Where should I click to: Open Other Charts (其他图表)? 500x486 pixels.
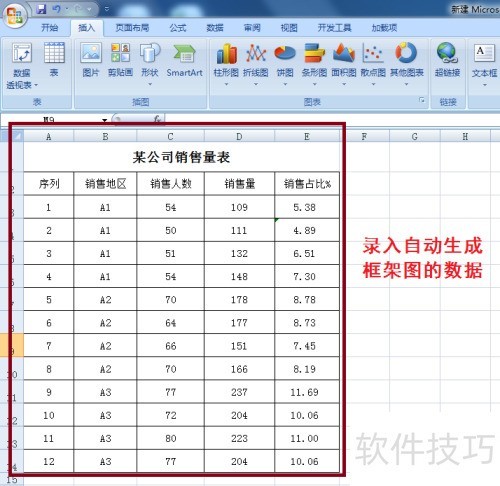[x=407, y=63]
